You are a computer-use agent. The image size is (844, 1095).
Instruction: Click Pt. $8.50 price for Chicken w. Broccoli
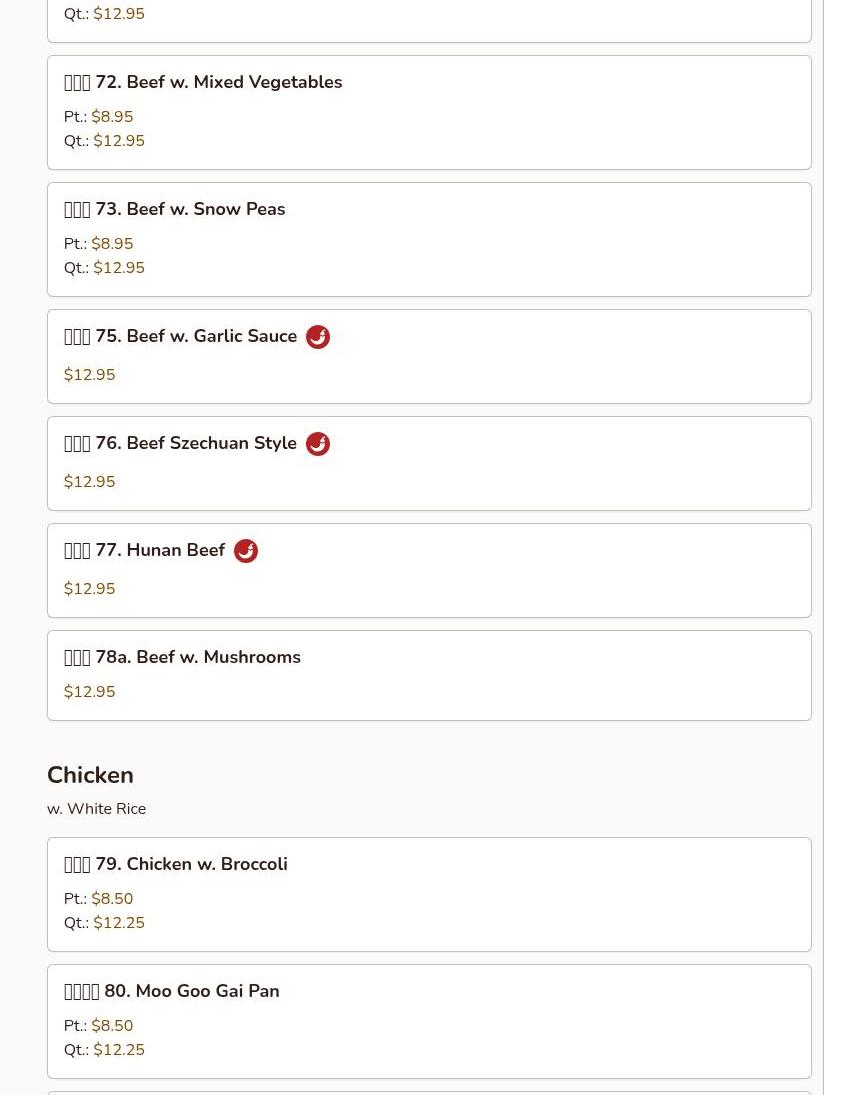pos(98,899)
